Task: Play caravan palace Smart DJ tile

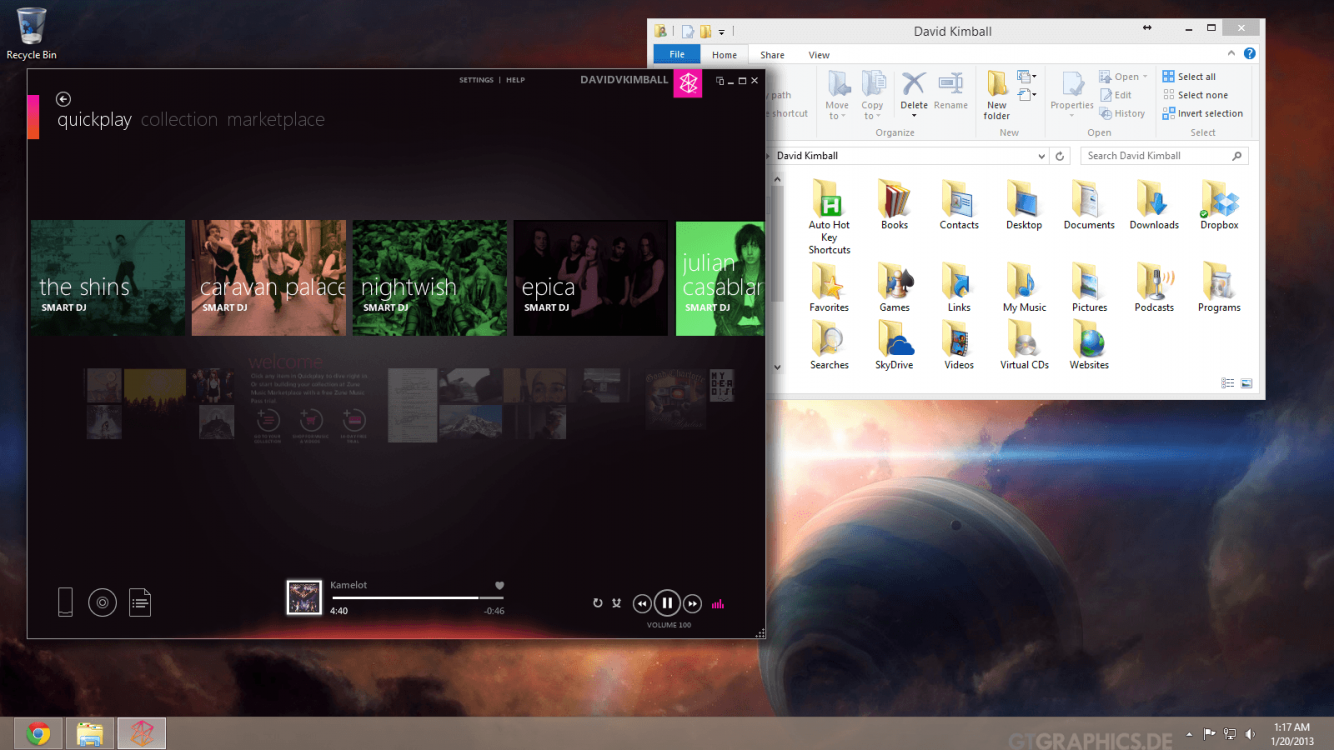Action: [269, 278]
